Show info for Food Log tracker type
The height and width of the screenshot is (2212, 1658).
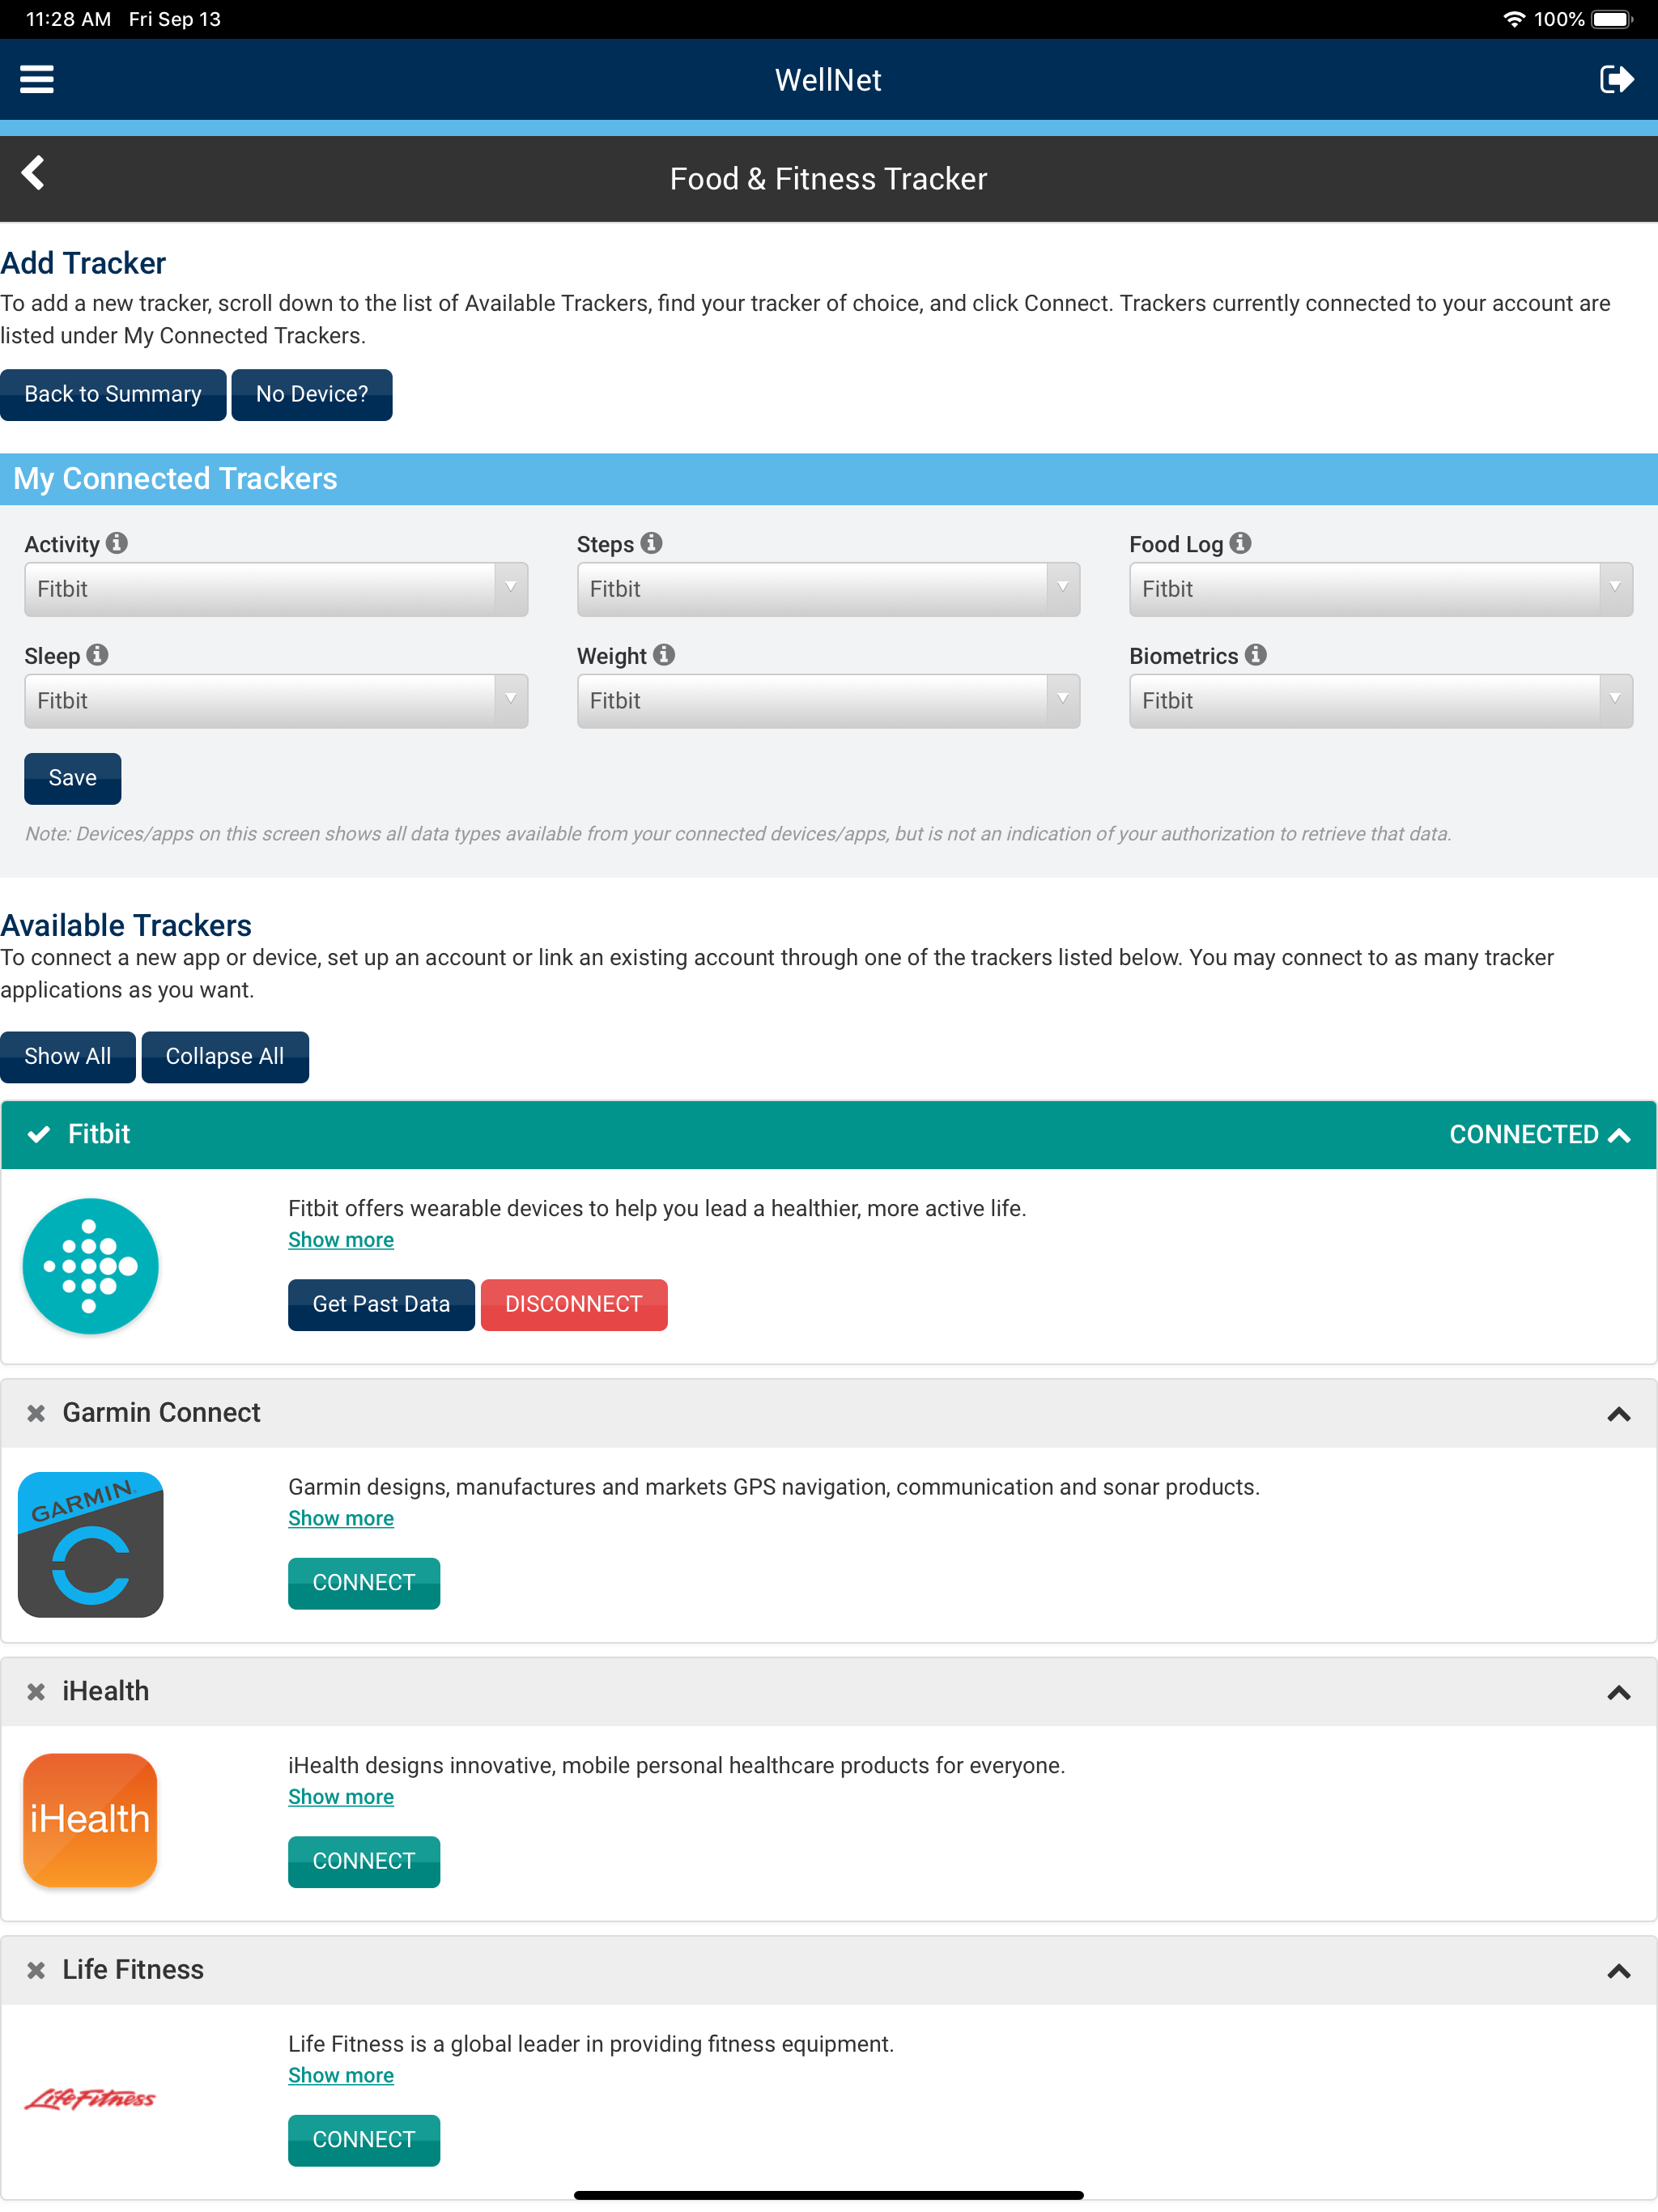point(1241,543)
